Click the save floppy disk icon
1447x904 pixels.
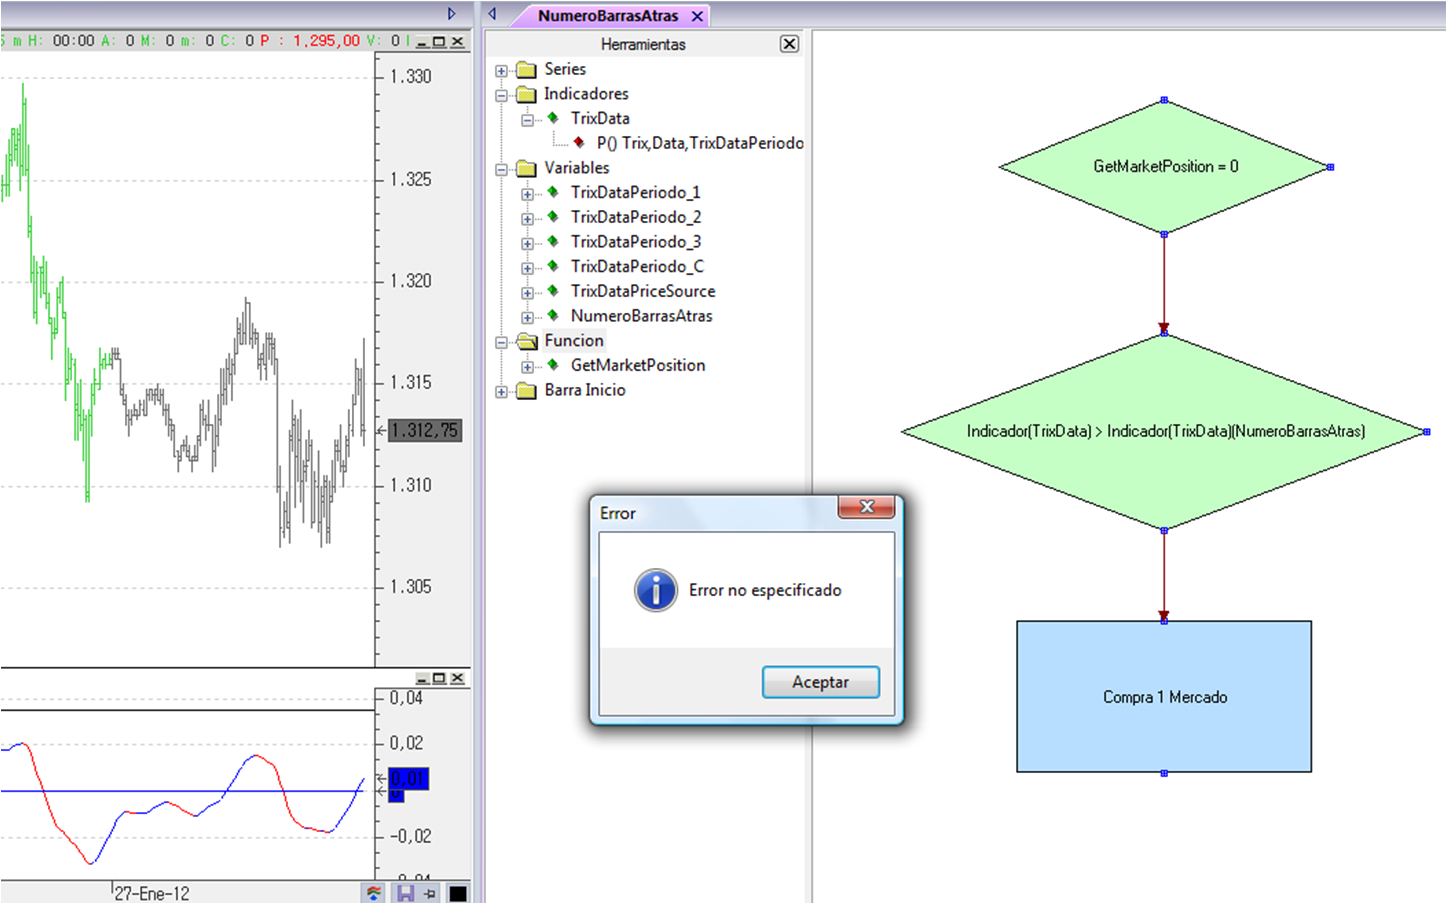click(405, 893)
